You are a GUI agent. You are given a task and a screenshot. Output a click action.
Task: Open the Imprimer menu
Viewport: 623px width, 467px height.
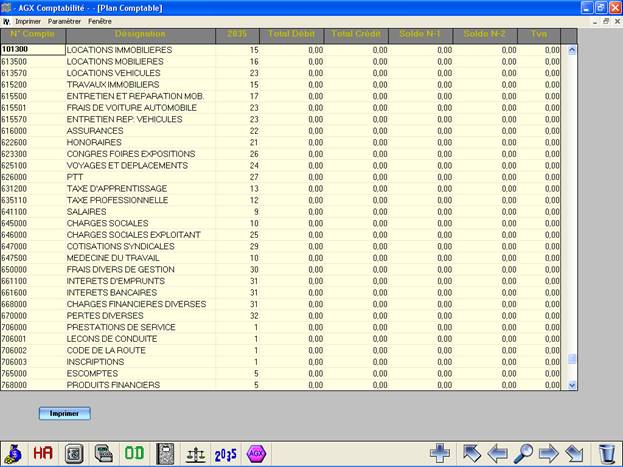[28, 20]
